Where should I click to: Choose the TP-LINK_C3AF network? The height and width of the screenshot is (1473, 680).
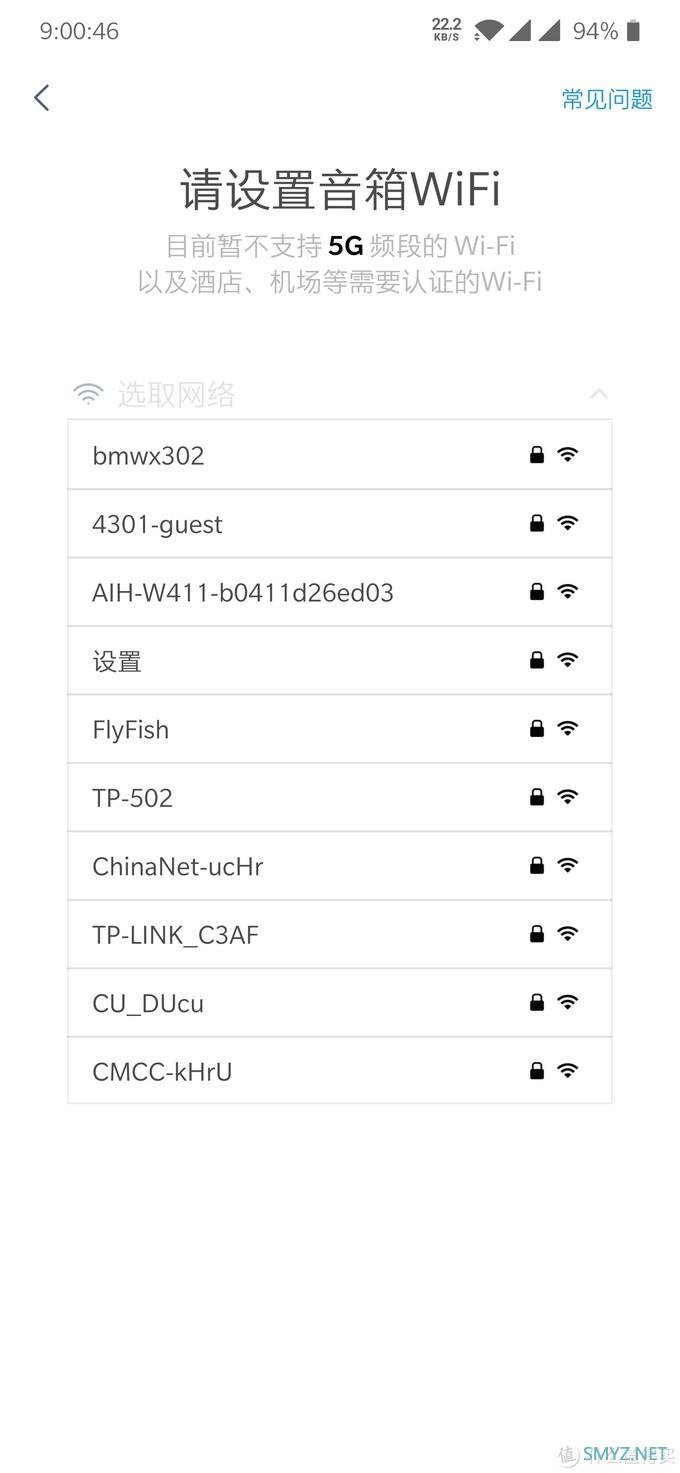coord(339,934)
